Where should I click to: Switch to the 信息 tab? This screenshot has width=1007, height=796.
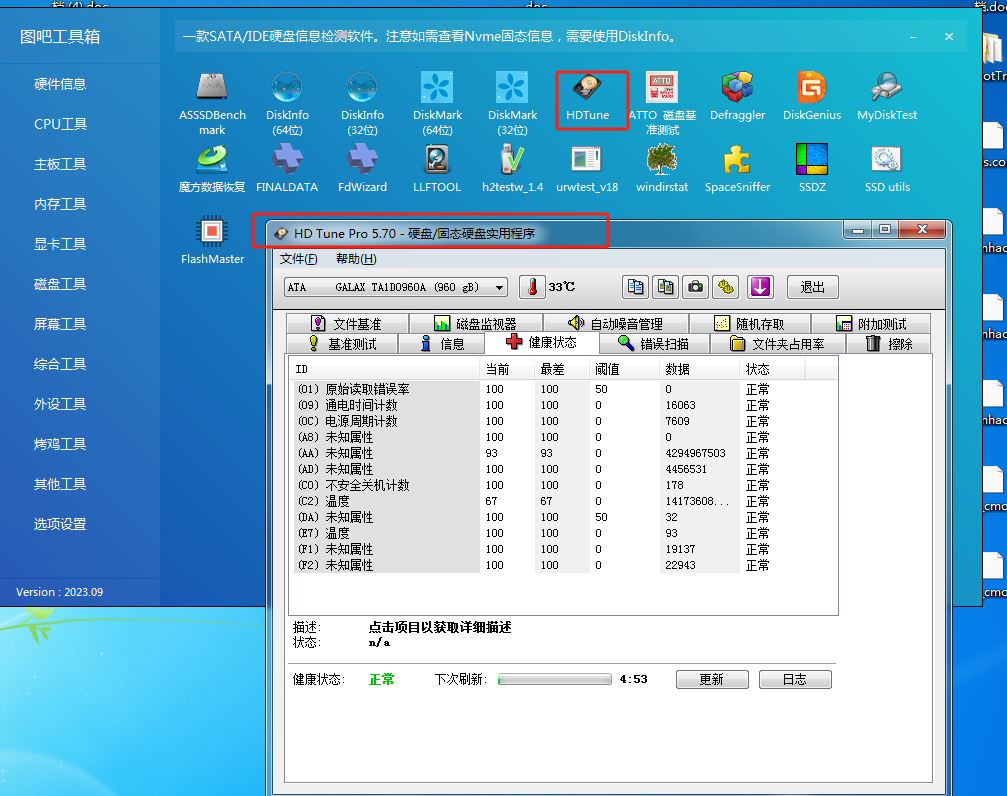click(442, 344)
